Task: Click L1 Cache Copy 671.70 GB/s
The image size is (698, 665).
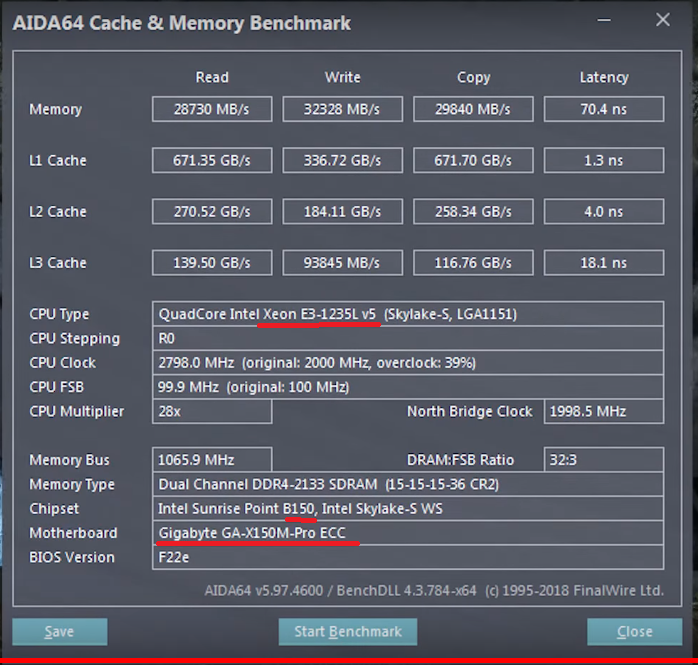Action: pos(473,160)
